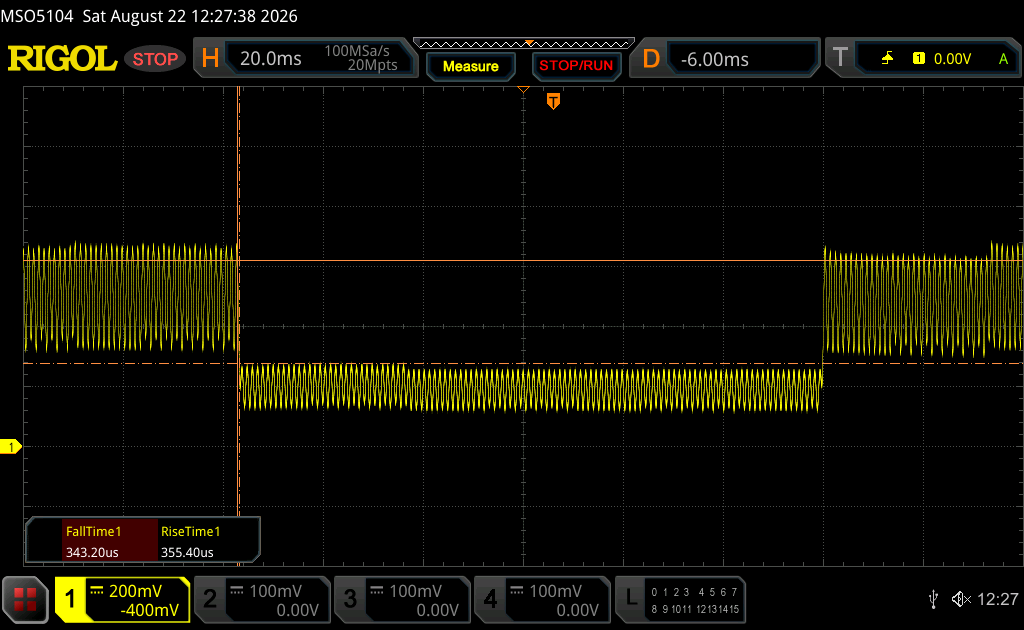Click the STOP status indicator
The image size is (1024, 630).
(x=155, y=59)
